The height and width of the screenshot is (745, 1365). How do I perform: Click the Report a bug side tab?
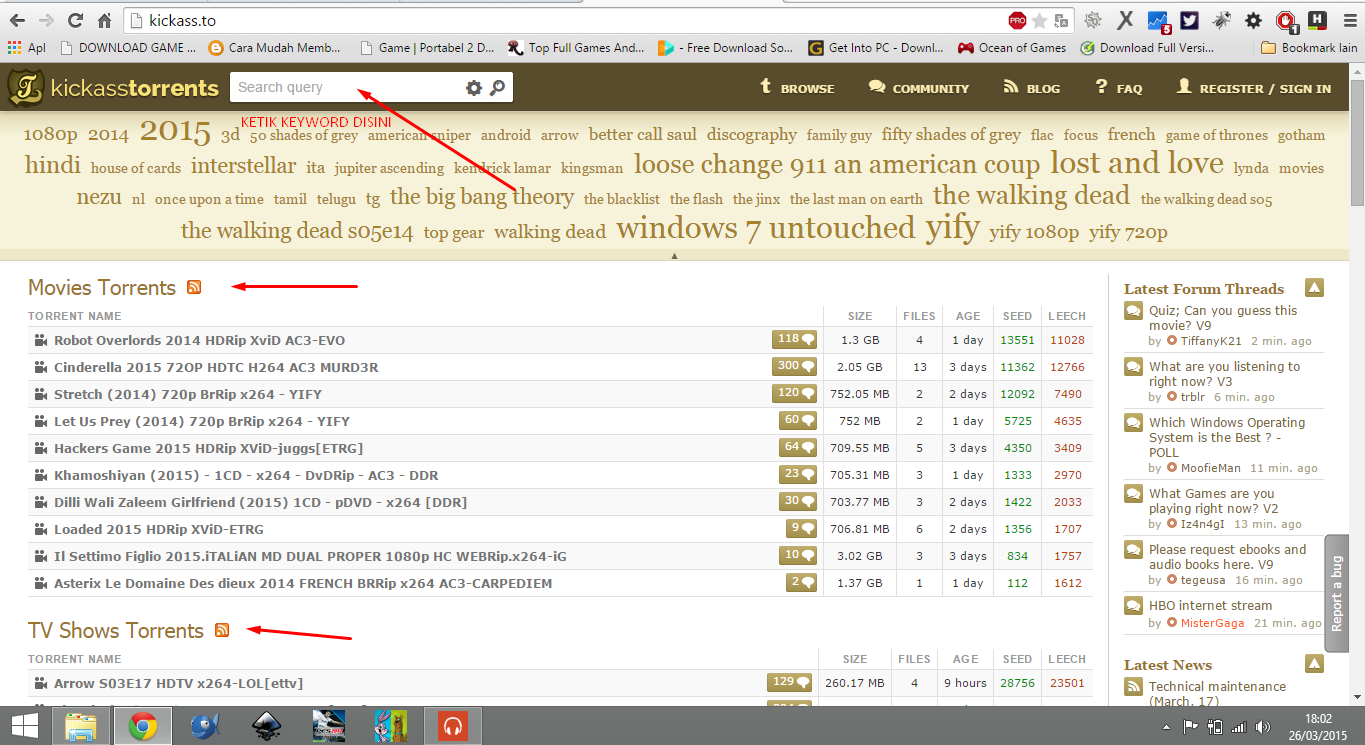[x=1338, y=592]
